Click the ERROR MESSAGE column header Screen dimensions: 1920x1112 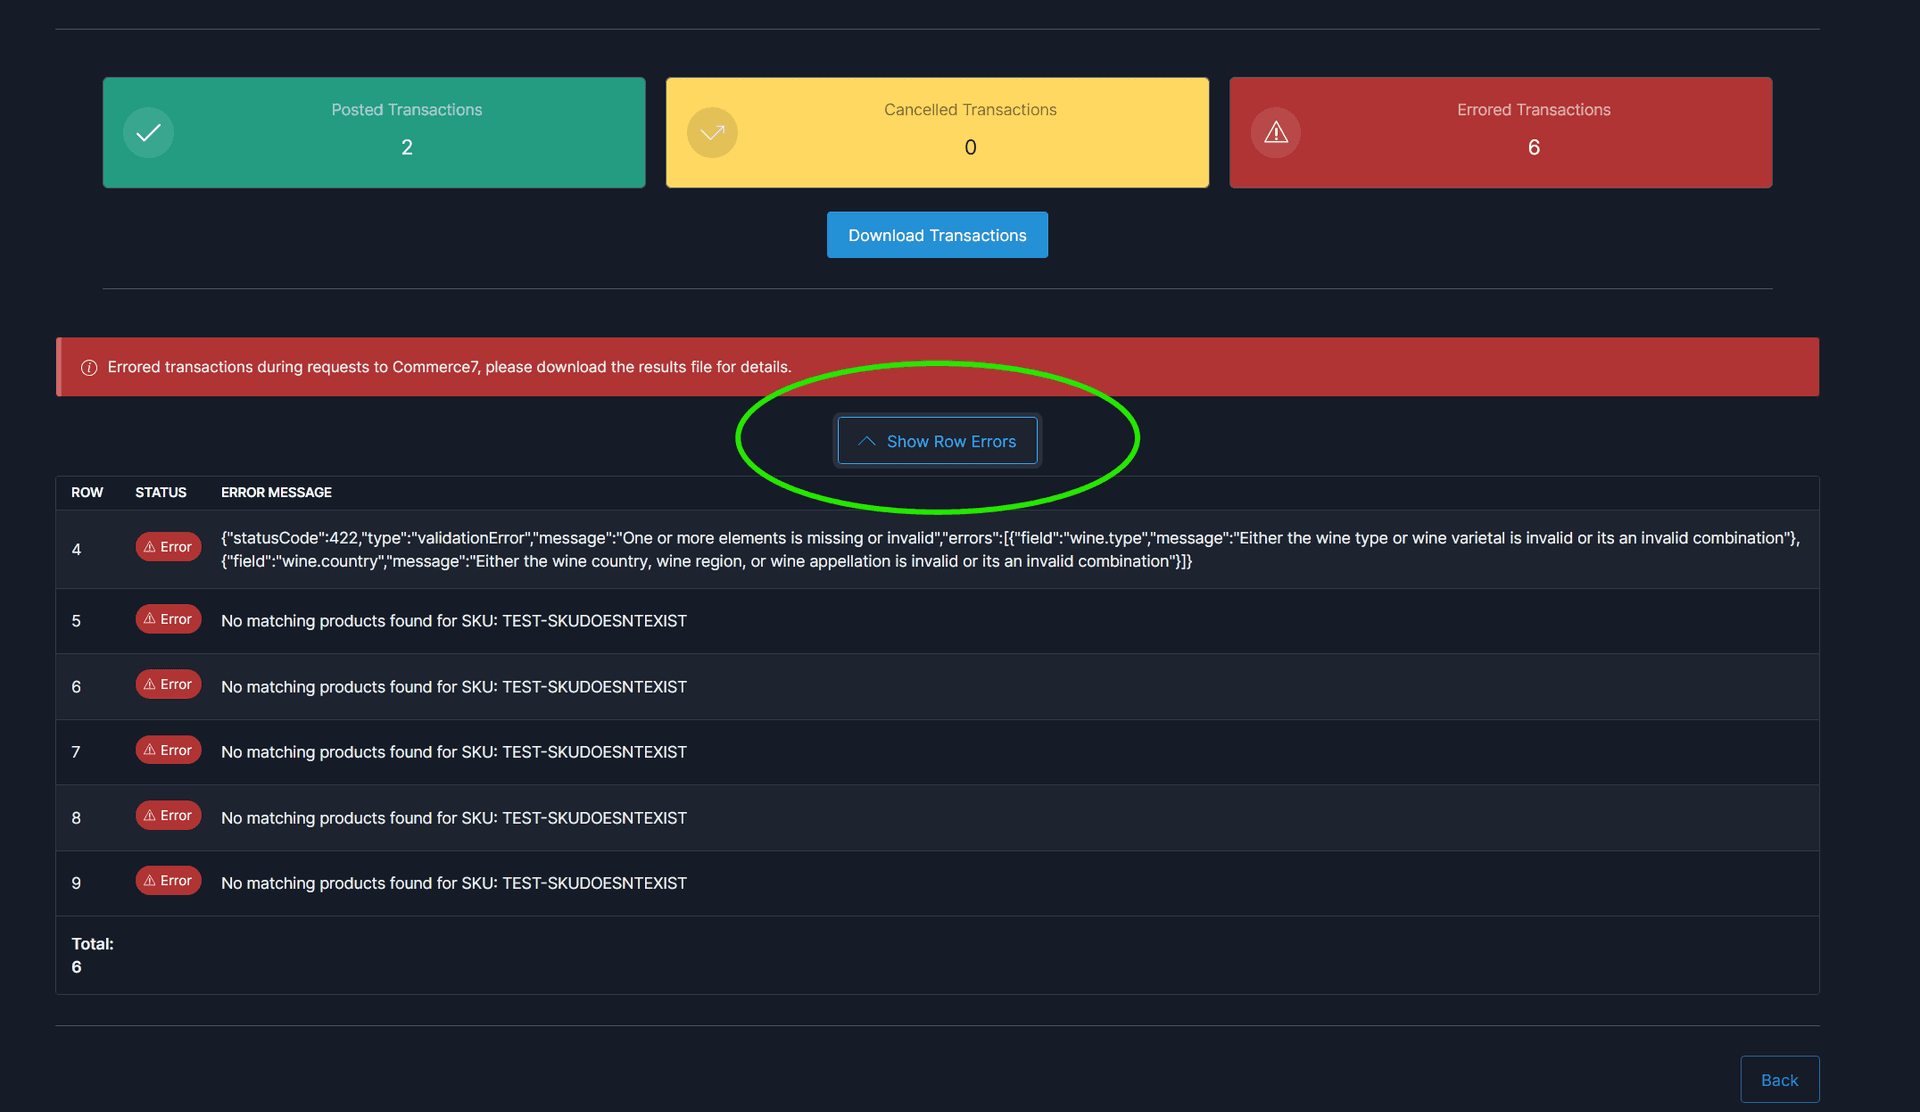click(x=276, y=492)
